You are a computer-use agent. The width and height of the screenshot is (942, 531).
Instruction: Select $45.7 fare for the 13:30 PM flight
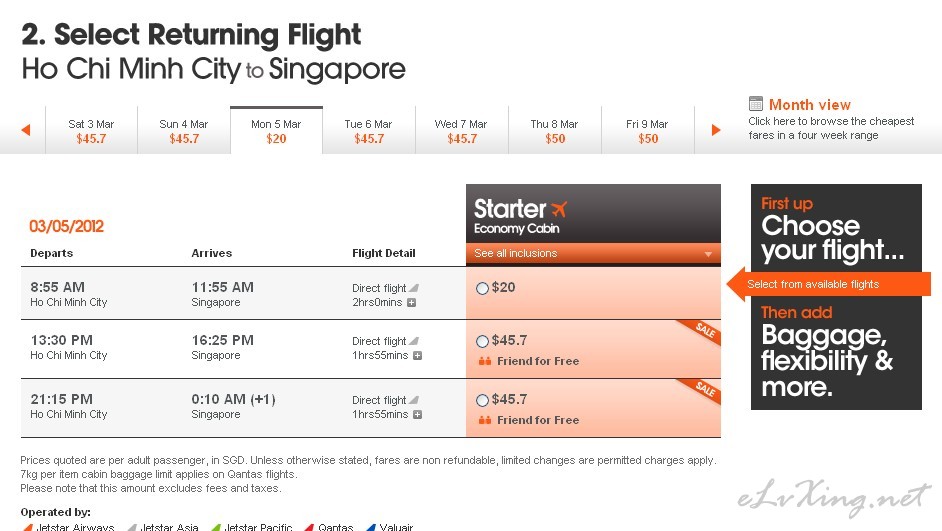click(x=482, y=341)
